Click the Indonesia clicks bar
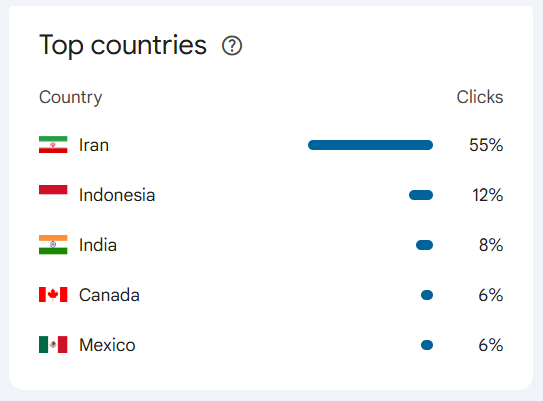This screenshot has width=543, height=401. 421,195
